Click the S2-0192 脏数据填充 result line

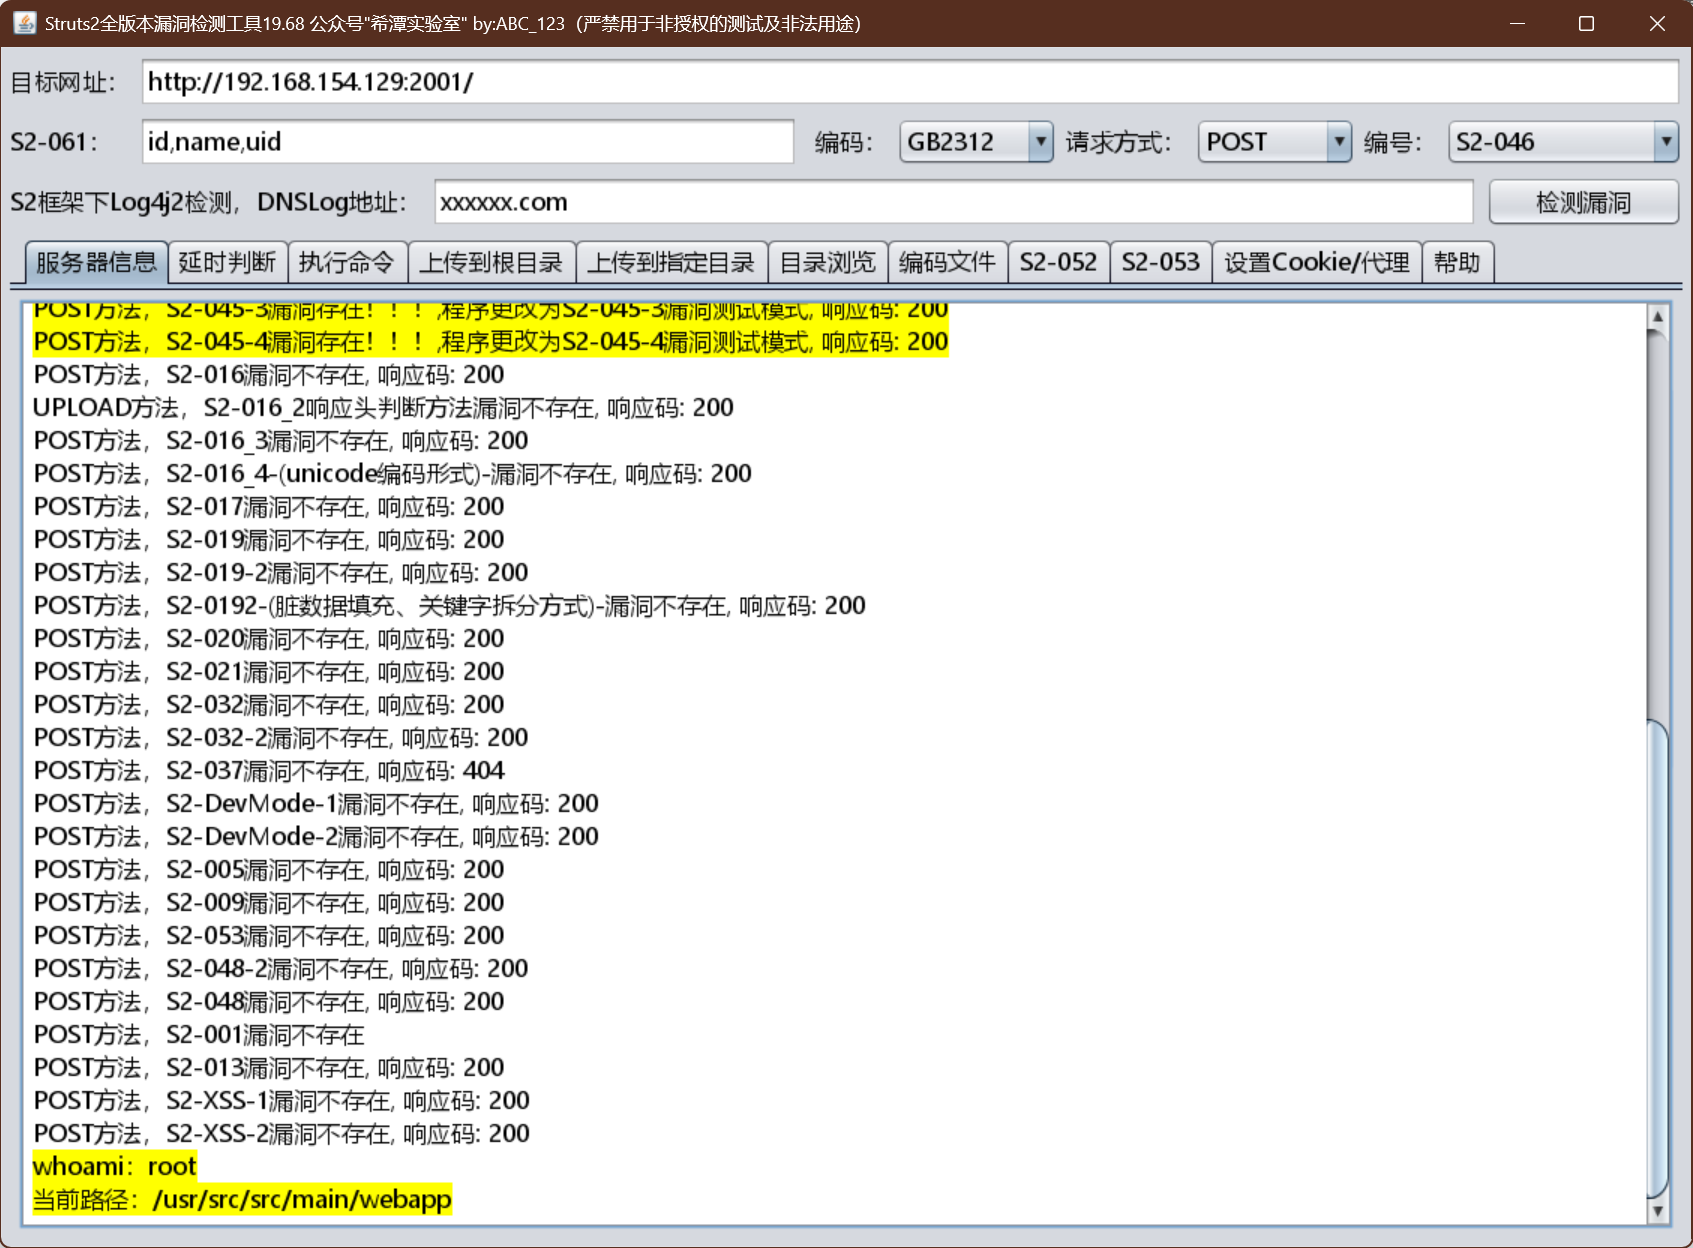tap(449, 606)
